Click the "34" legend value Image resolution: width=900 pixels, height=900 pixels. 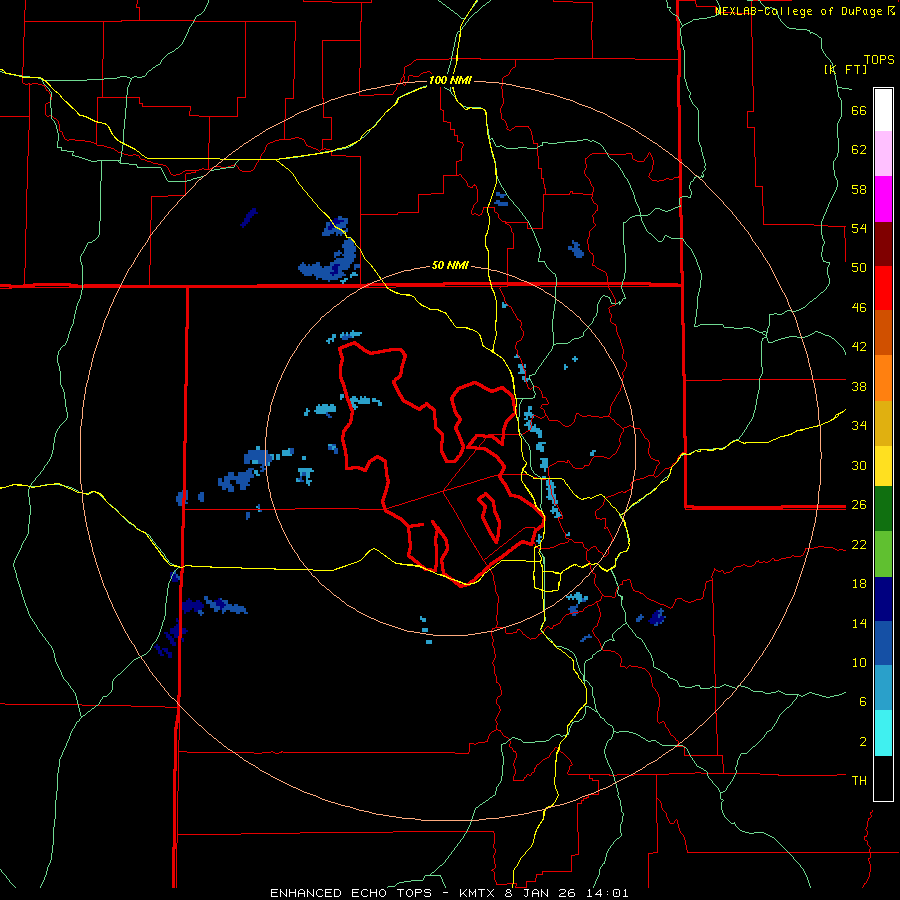[859, 426]
